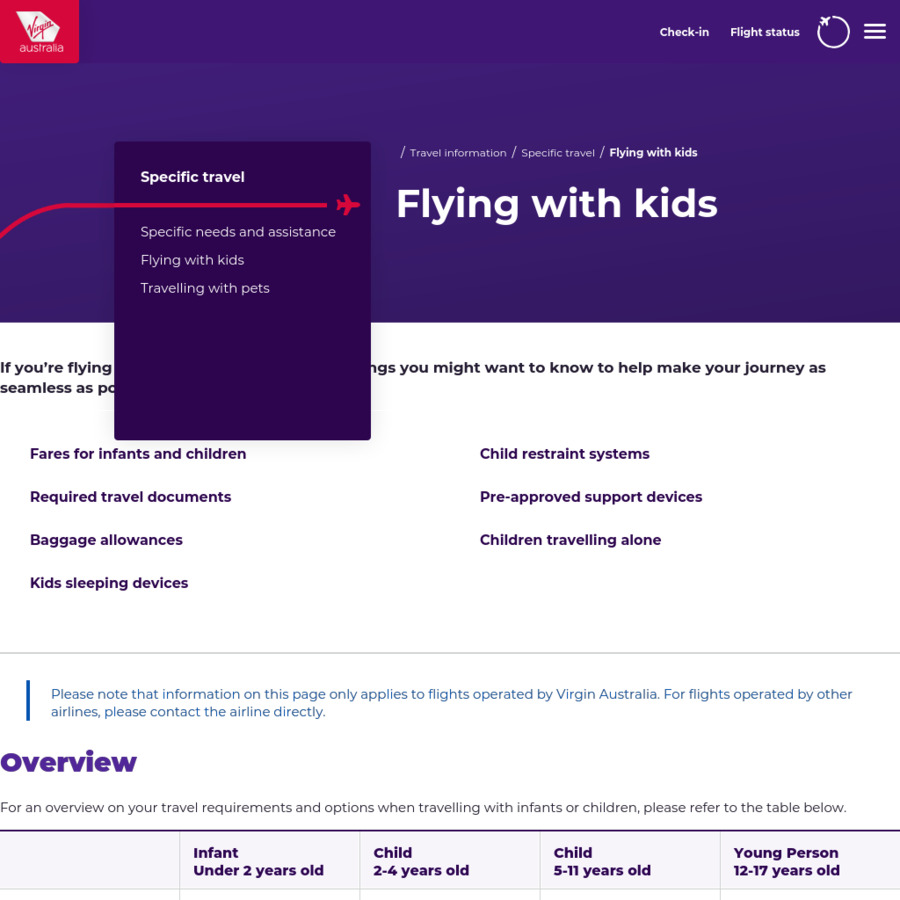
Task: Open Child restraint systems link
Action: coord(564,454)
